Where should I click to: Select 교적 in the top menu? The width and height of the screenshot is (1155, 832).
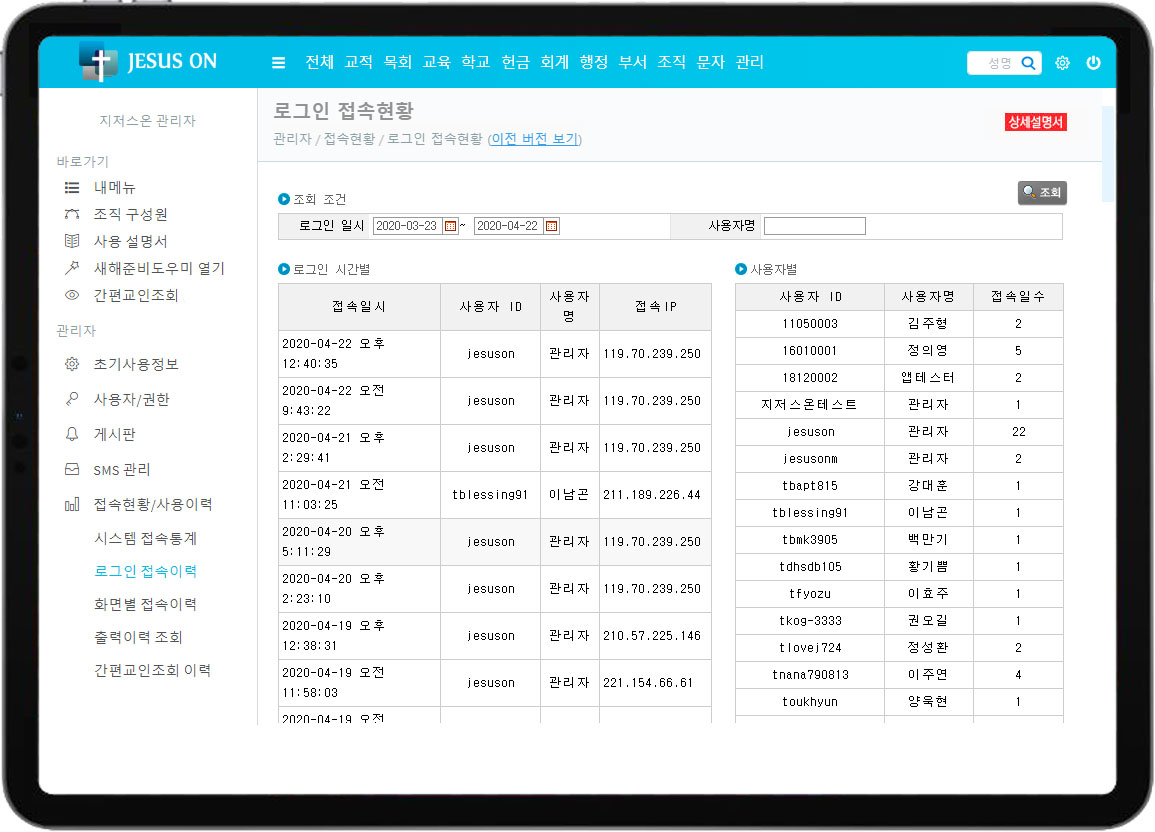pyautogui.click(x=358, y=62)
